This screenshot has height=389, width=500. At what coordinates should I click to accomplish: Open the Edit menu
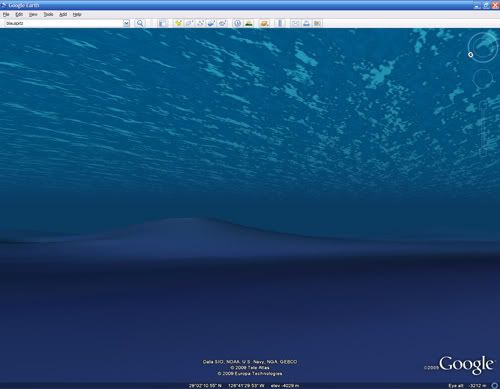19,14
